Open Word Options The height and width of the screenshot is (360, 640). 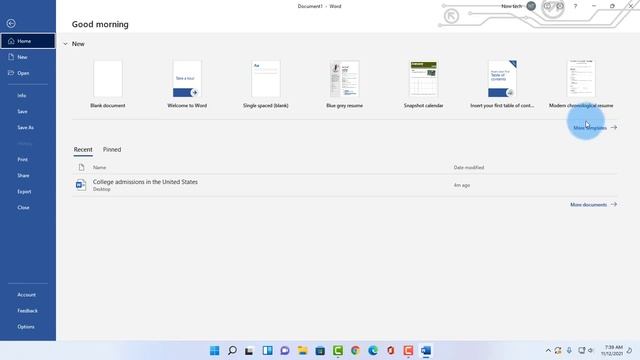click(26, 327)
